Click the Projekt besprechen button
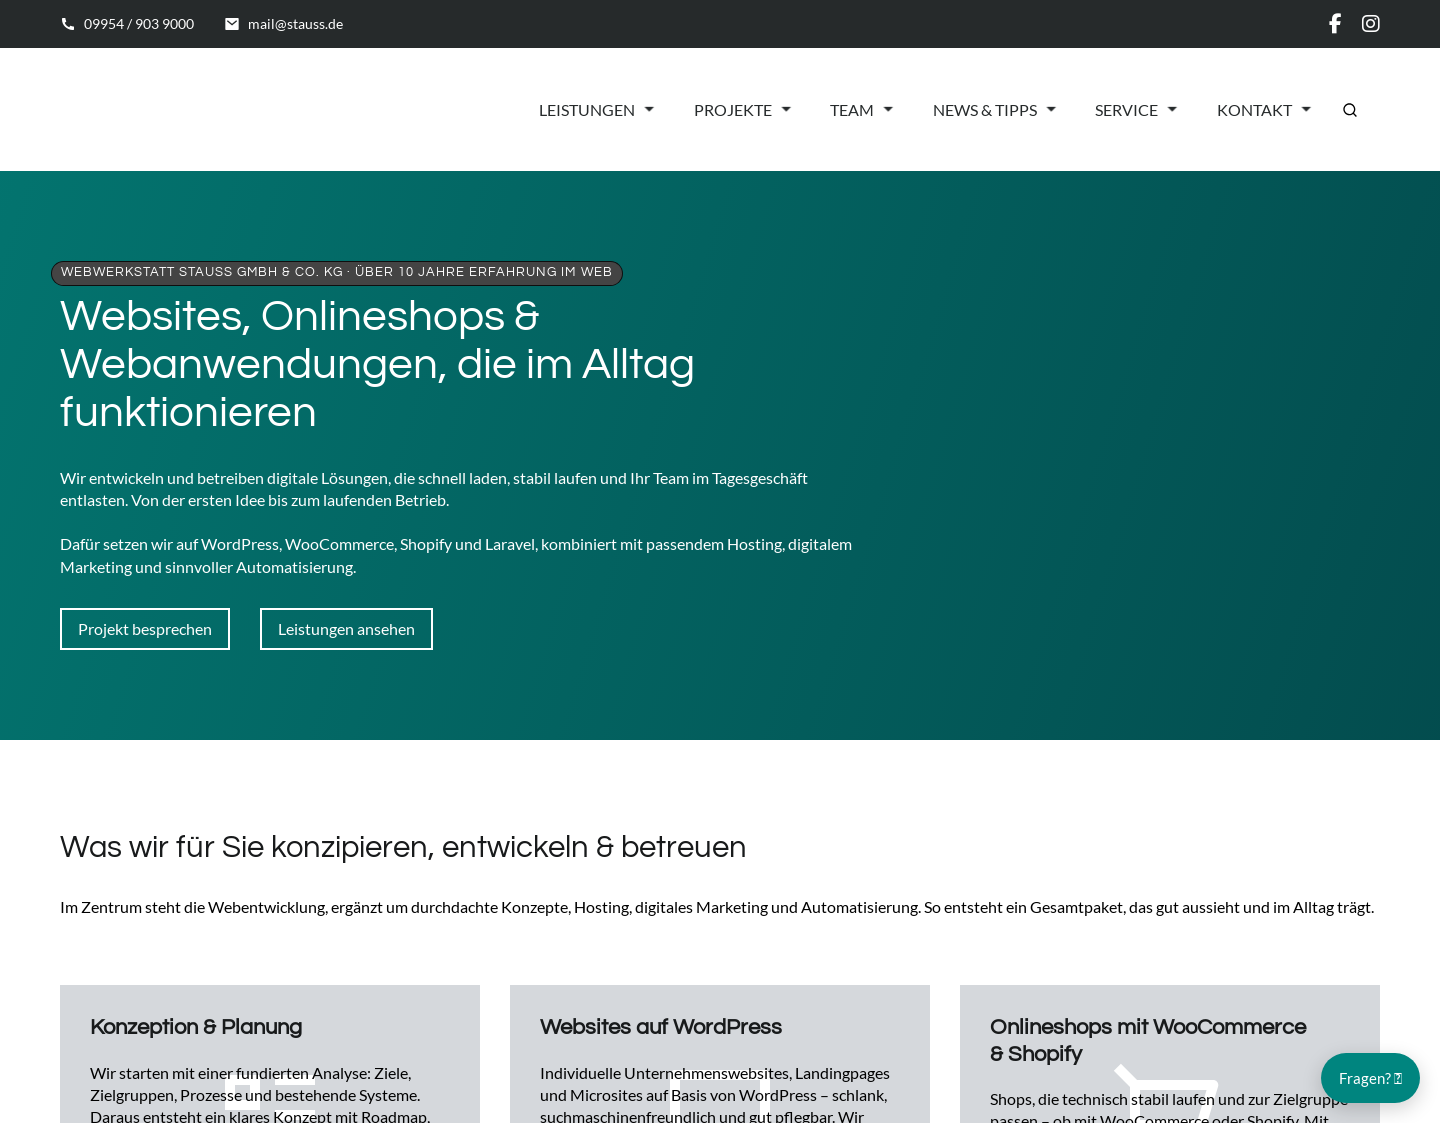The height and width of the screenshot is (1123, 1440). point(145,629)
